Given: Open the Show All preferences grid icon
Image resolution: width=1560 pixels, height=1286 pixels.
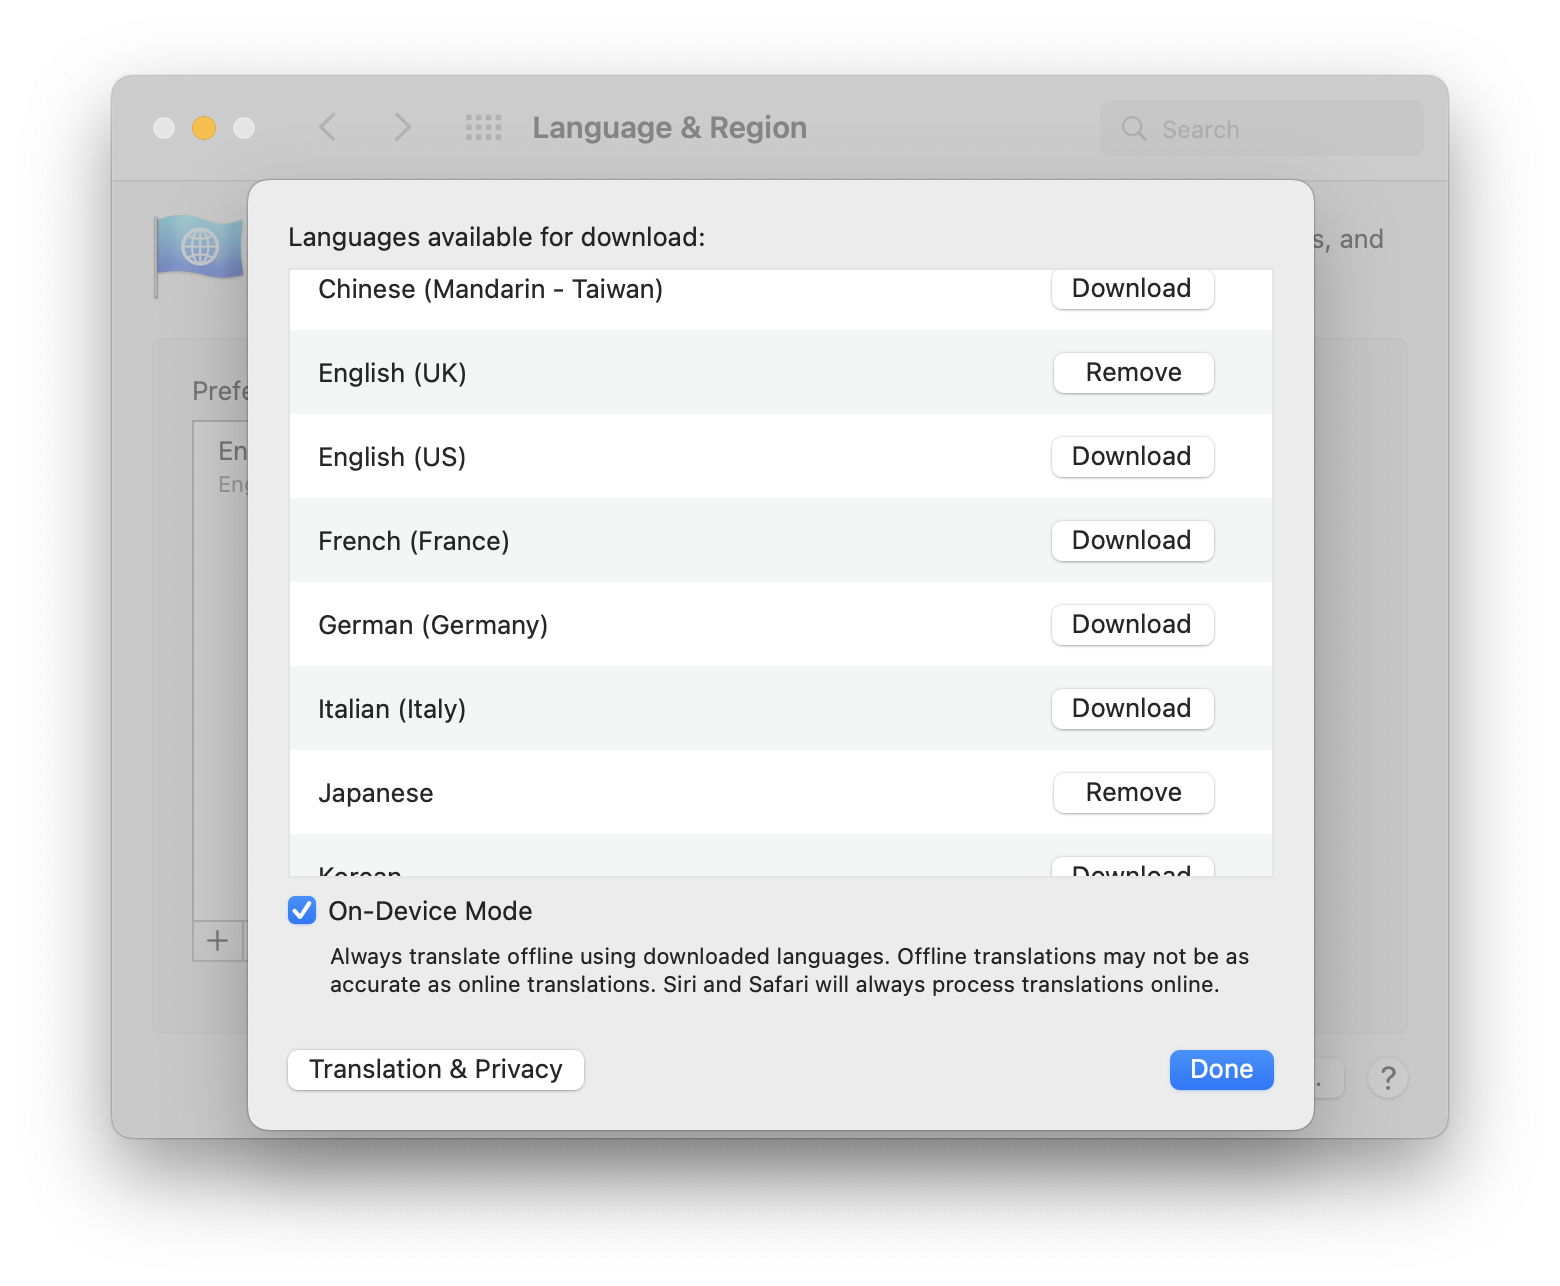Looking at the screenshot, I should 482,127.
